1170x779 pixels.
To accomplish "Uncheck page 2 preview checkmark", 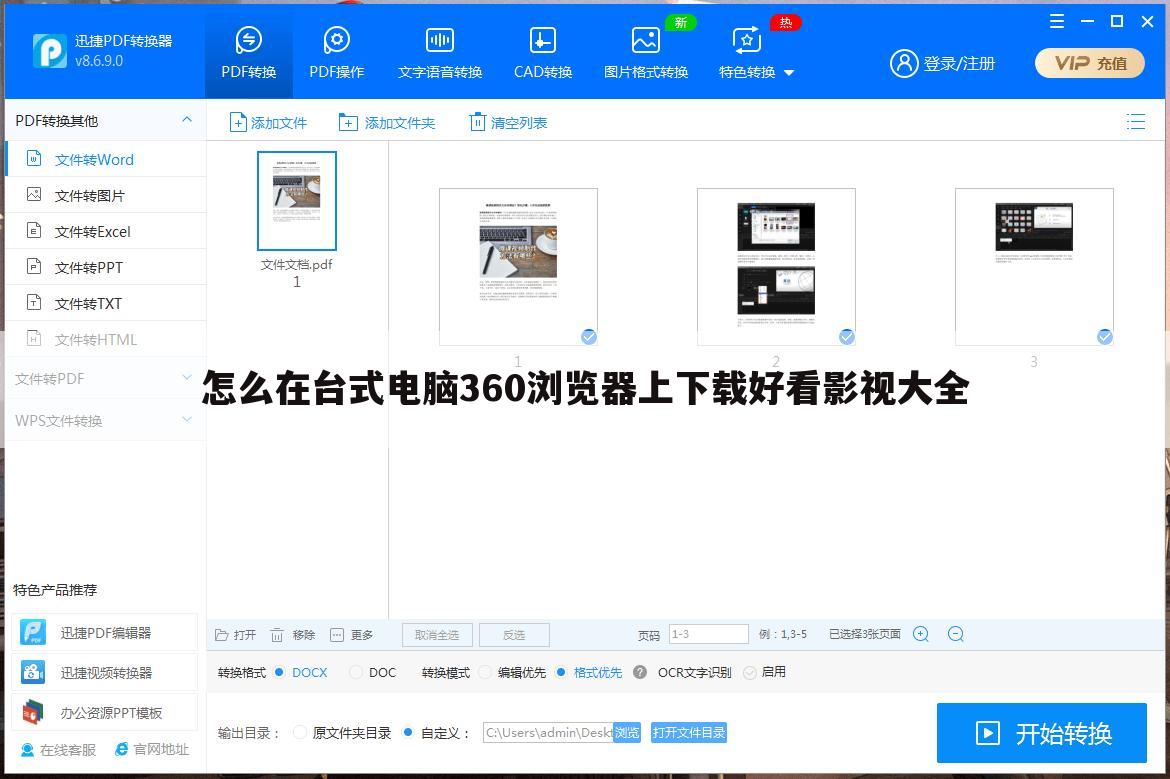I will point(846,337).
